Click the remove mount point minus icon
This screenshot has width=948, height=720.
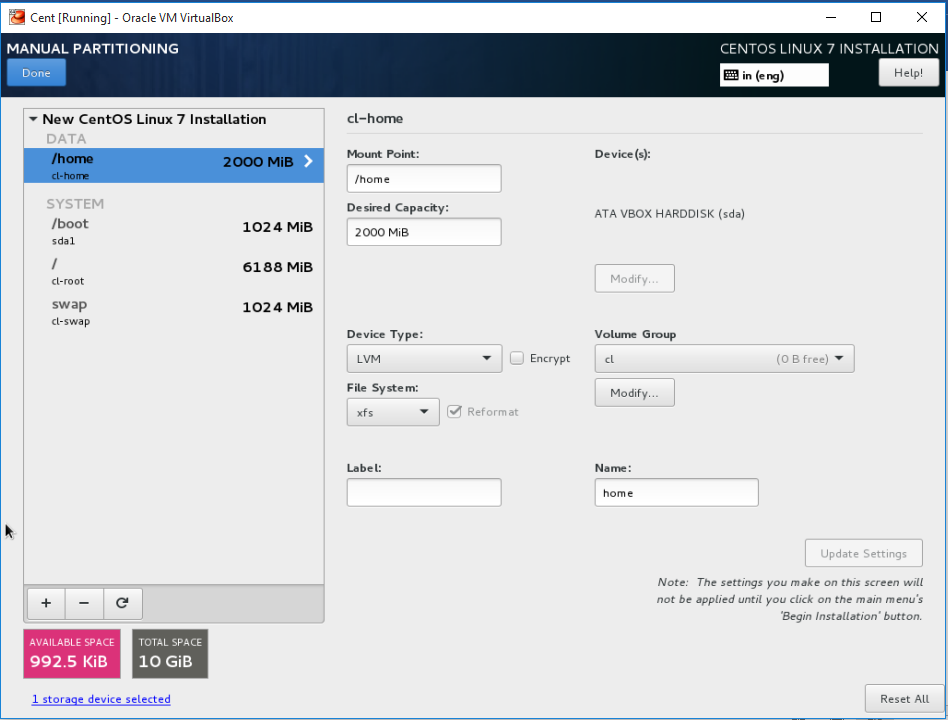84,603
